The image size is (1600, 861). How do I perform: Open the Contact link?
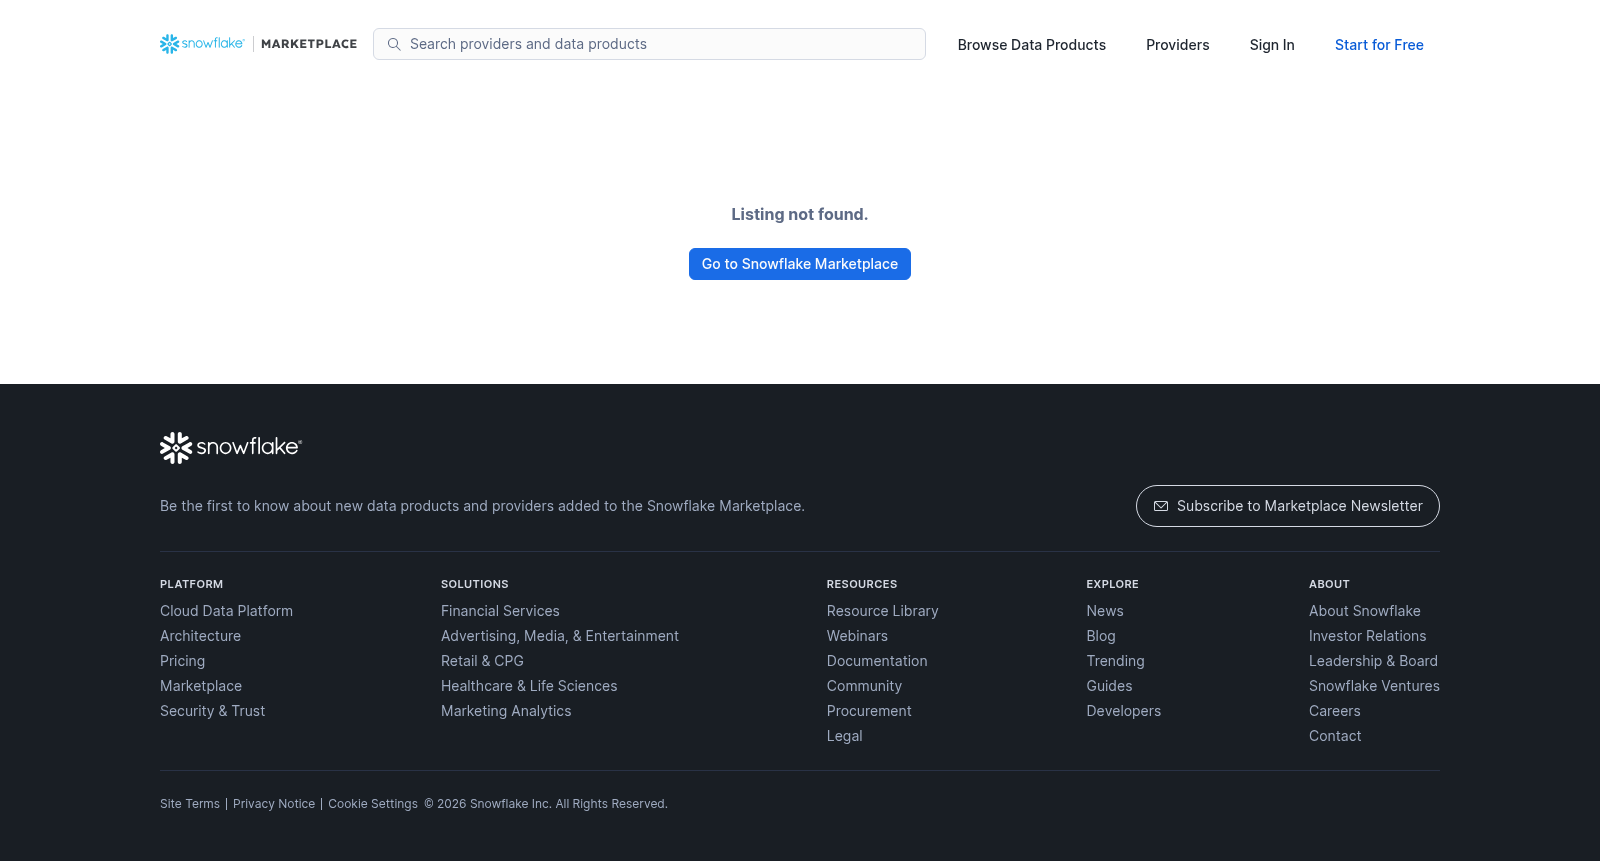[1335, 736]
